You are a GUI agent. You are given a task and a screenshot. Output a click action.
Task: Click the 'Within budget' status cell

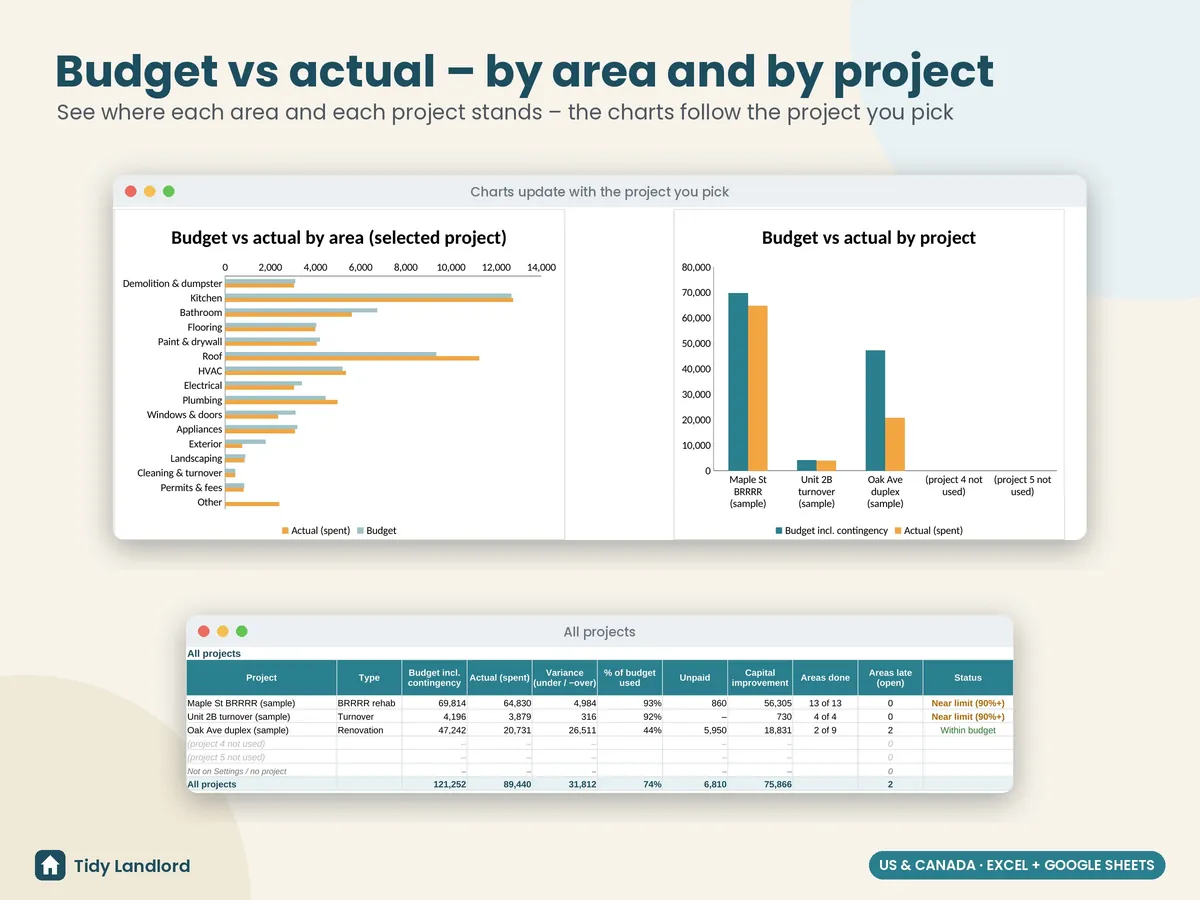coord(968,730)
